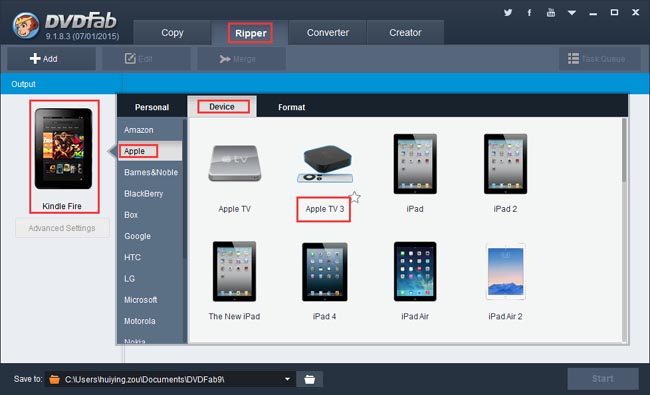Open DVDFab YouTube channel icon

(551, 12)
